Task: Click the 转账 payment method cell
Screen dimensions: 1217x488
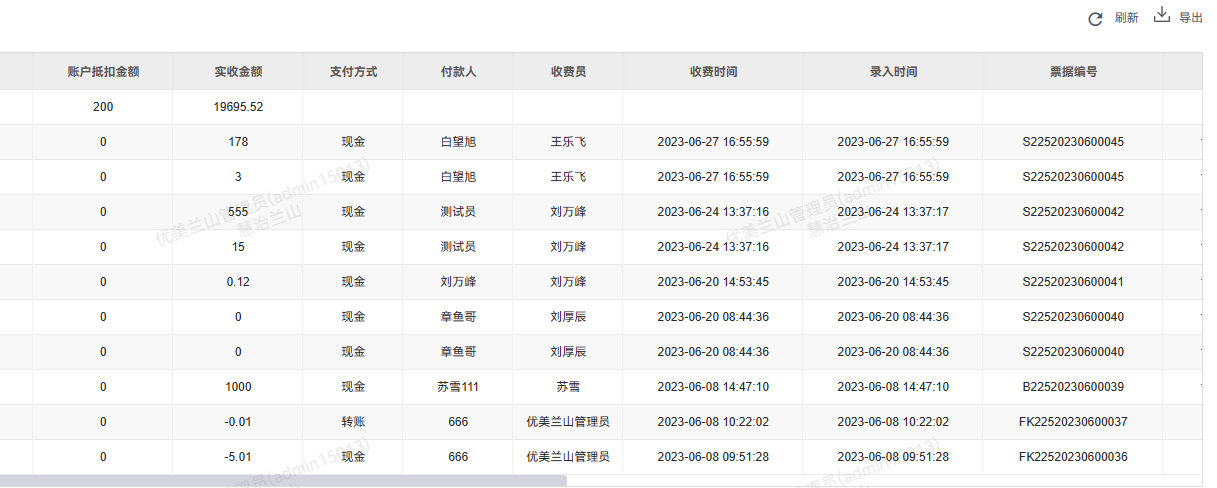Action: point(353,422)
